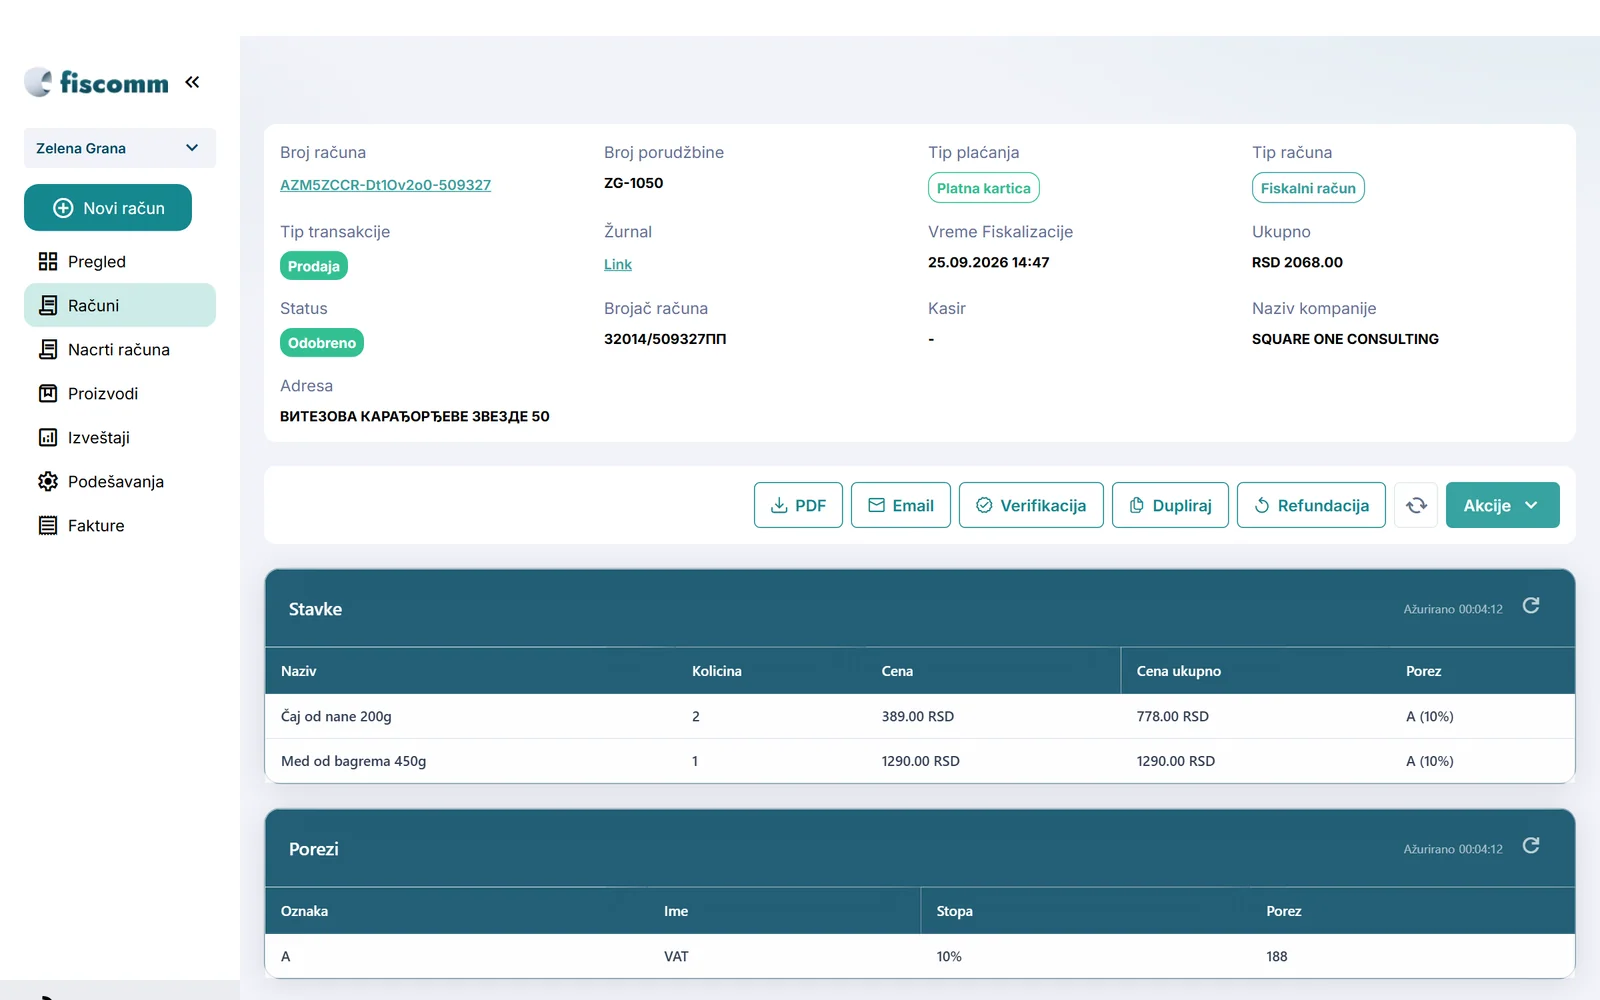Viewport: 1600px width, 1000px height.
Task: Open Verifikacija of the invoice
Action: tap(1031, 505)
